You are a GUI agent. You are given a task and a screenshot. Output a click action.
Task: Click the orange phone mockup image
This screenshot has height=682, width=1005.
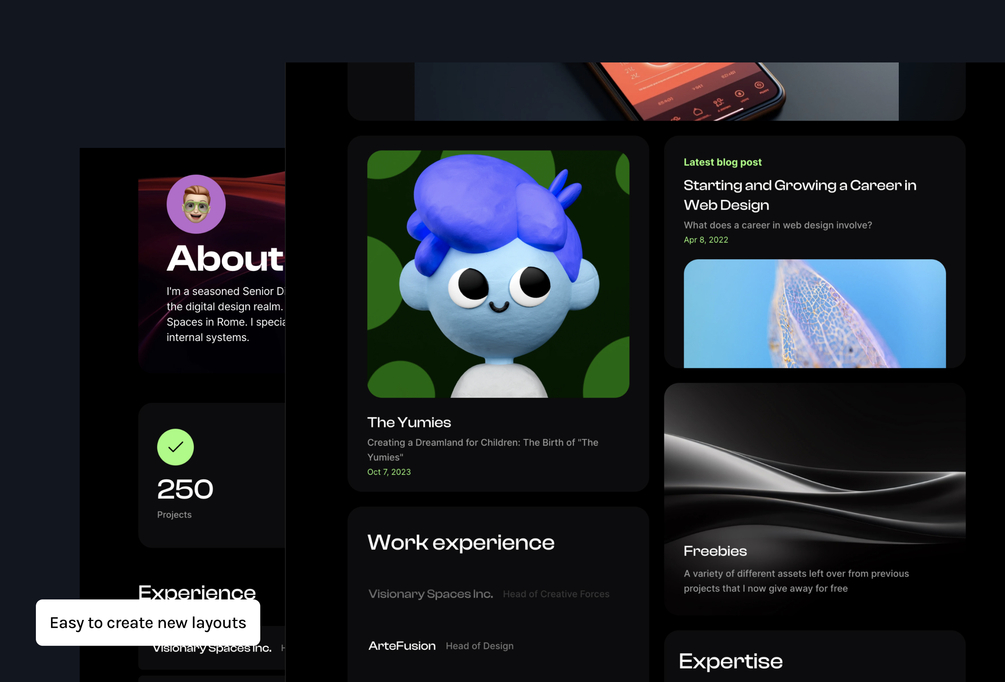coord(656,91)
